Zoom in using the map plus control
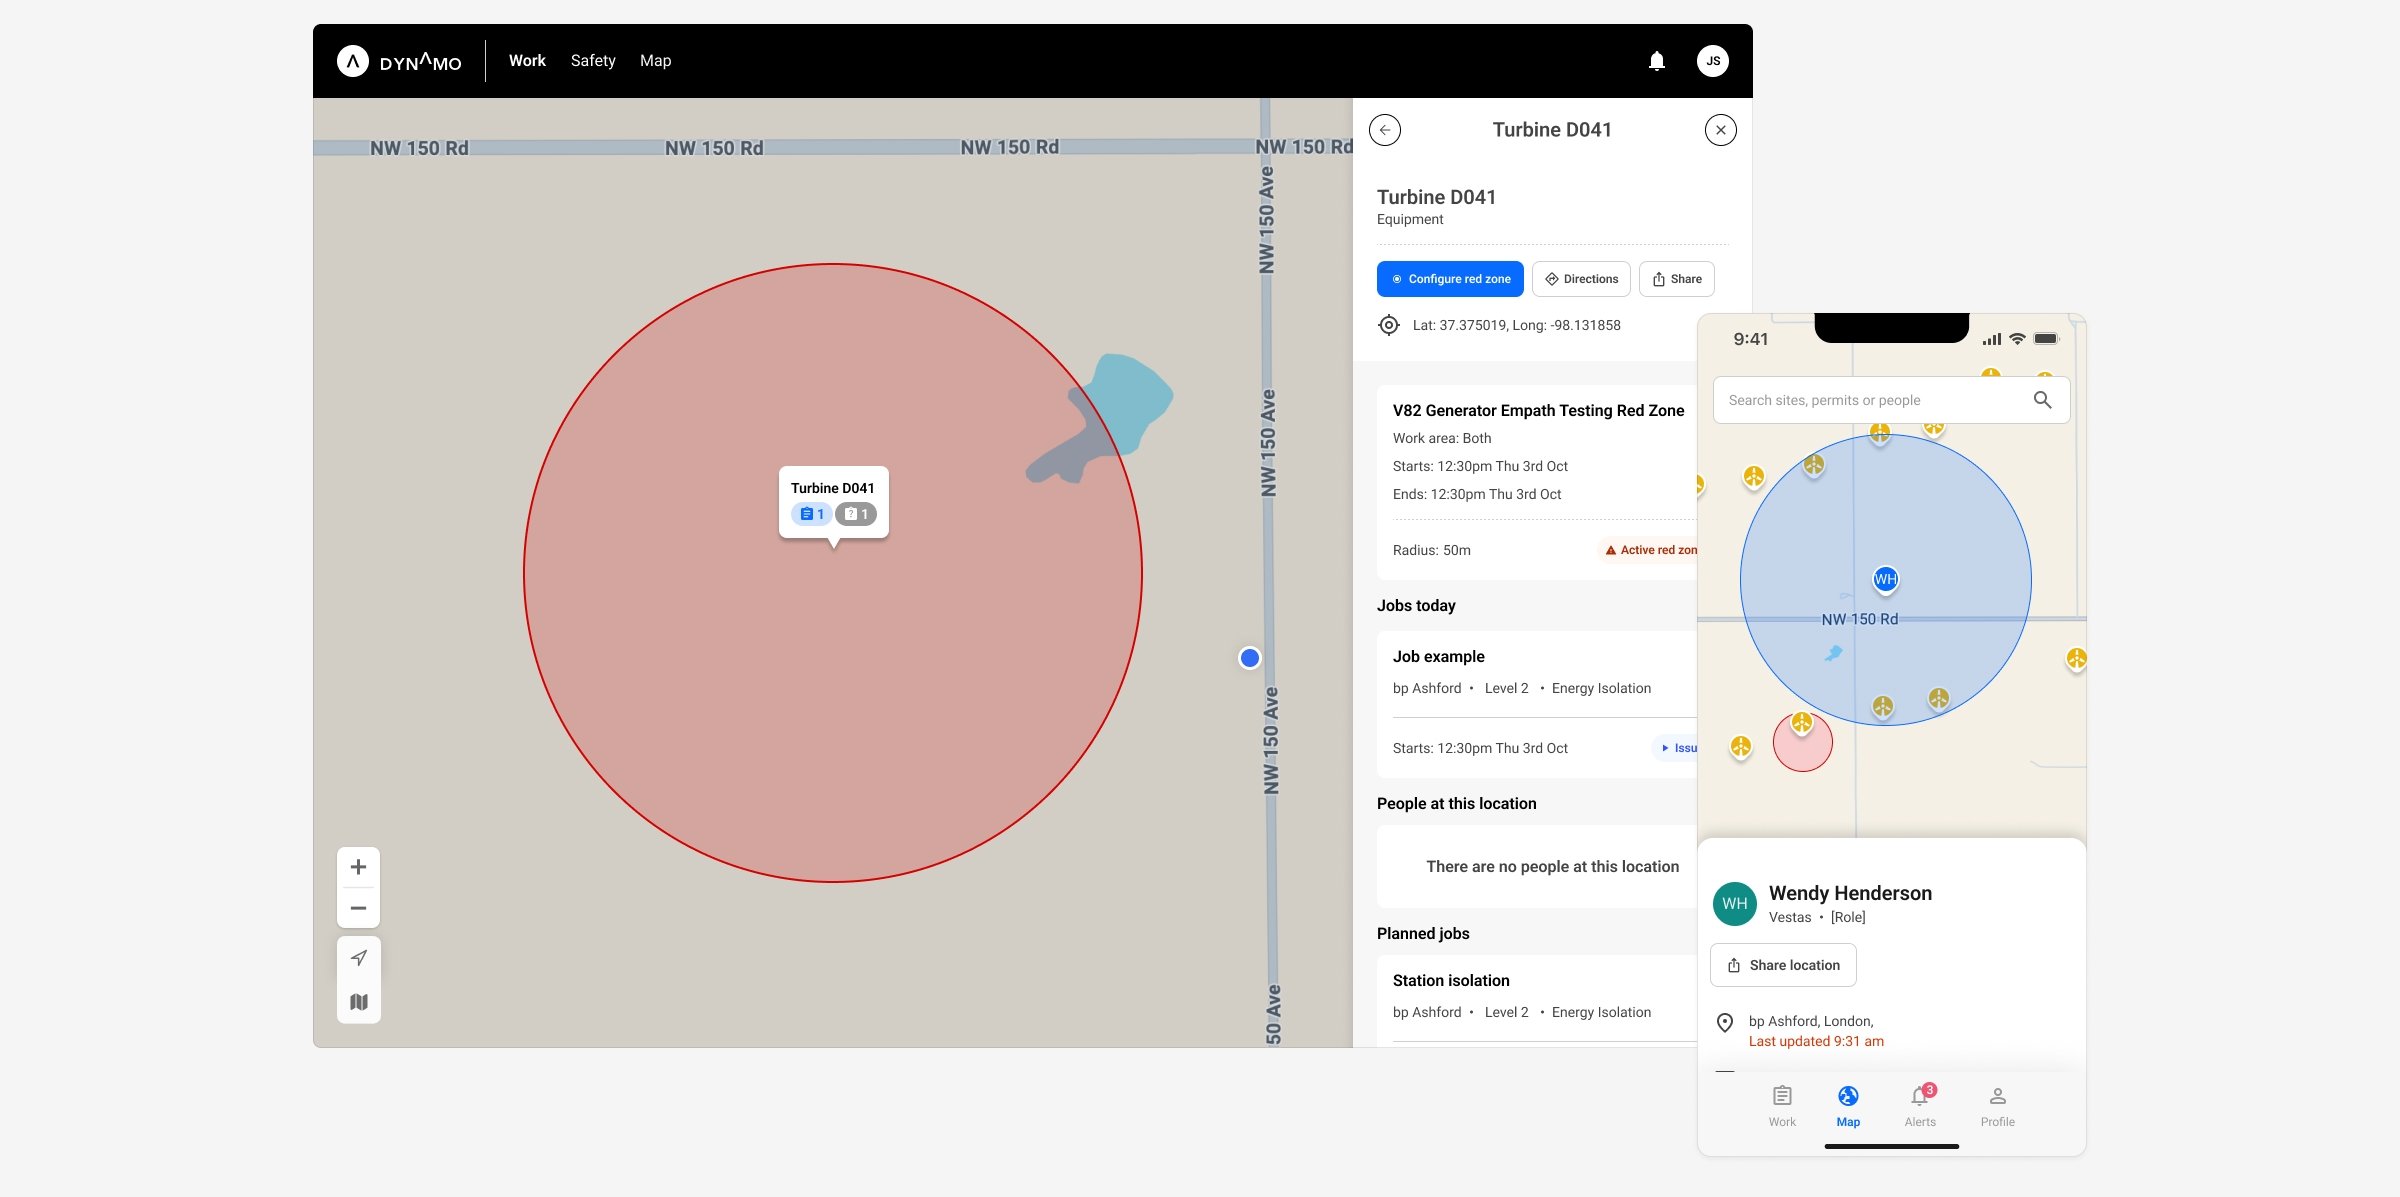Screen dimensions: 2400x1197 pyautogui.click(x=358, y=866)
